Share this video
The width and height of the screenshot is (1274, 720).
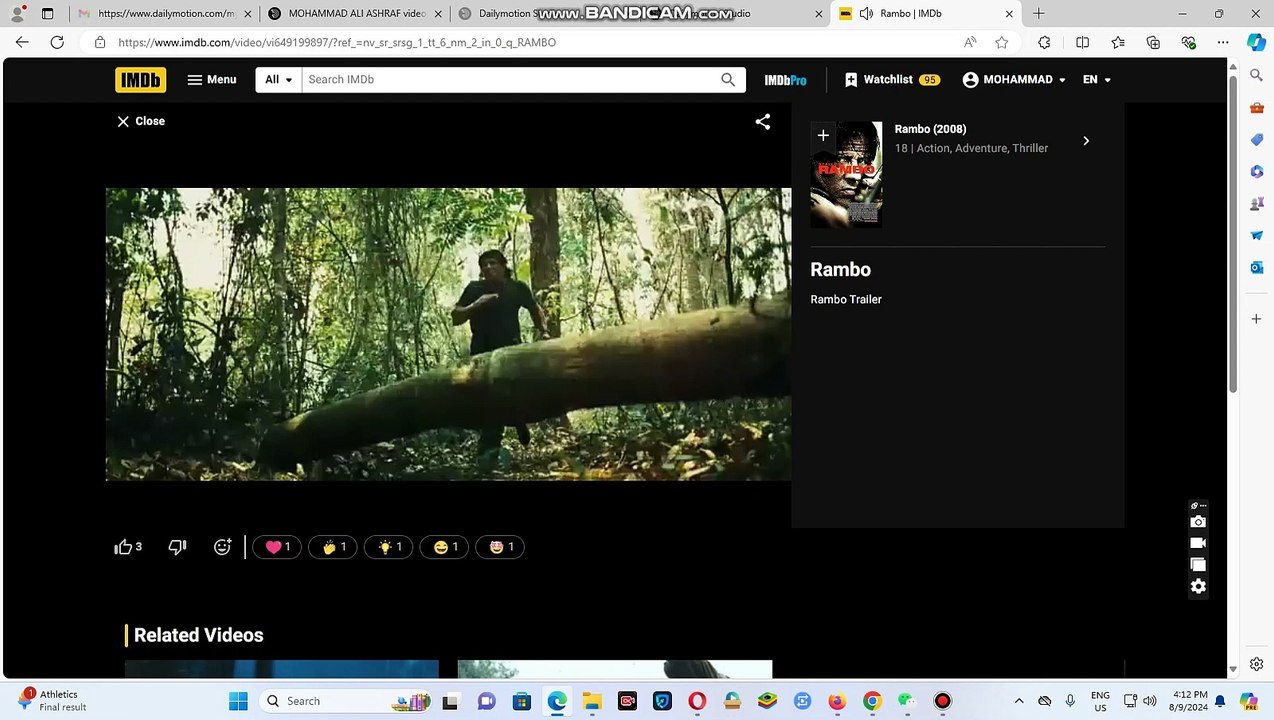763,122
